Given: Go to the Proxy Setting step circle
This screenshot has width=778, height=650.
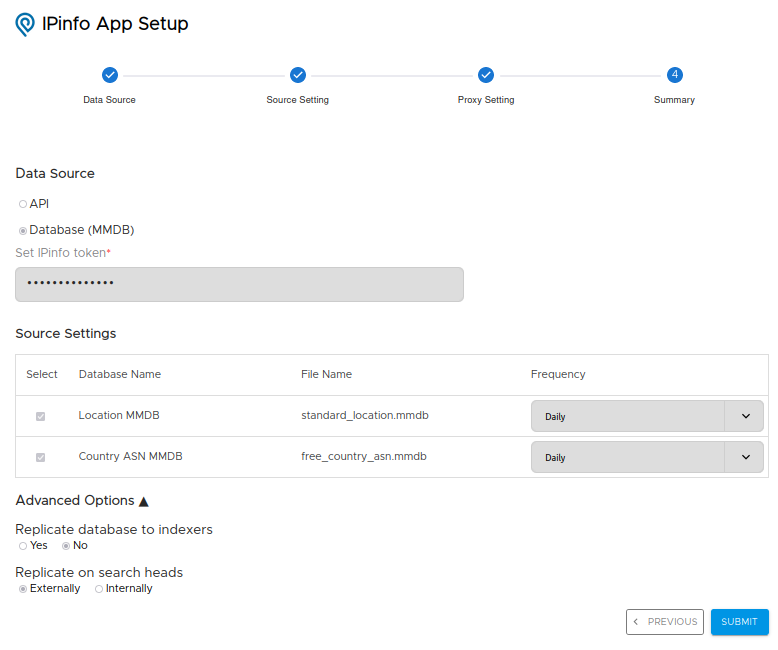Looking at the screenshot, I should (x=486, y=75).
